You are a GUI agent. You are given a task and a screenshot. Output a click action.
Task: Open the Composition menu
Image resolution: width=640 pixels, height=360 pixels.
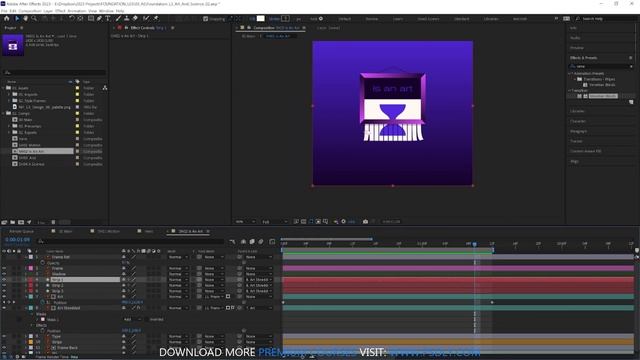coord(30,11)
